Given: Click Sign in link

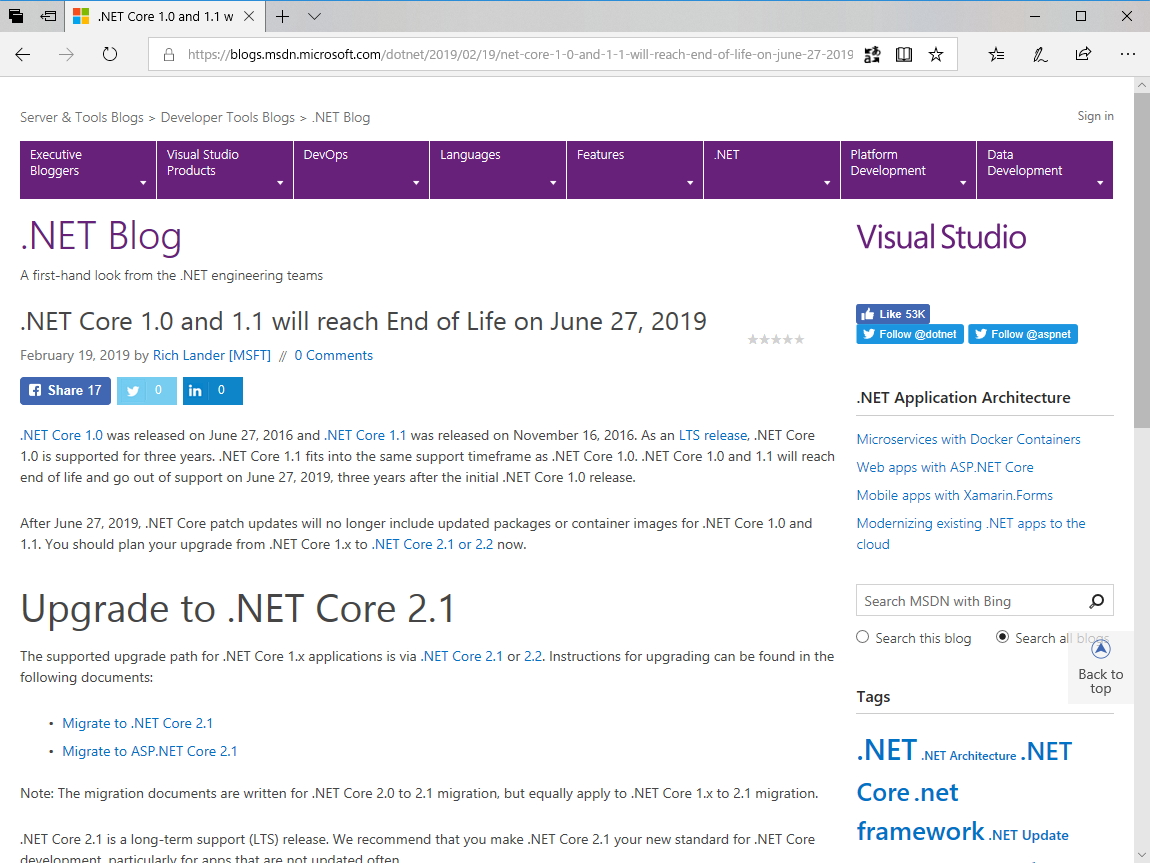Looking at the screenshot, I should point(1095,116).
